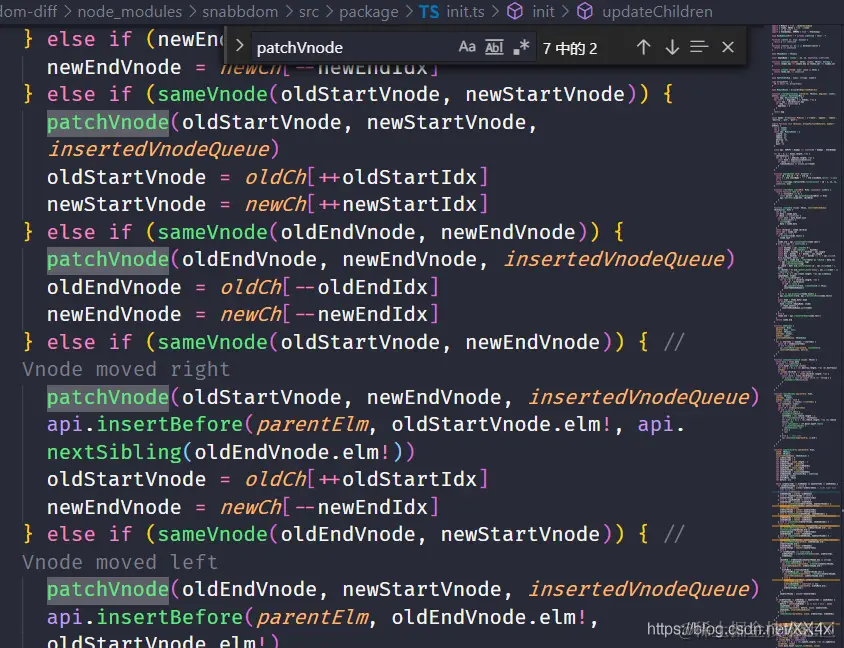Viewport: 844px width, 648px height.
Task: Click newCh[++newStartIdx] assignment
Action: tap(268, 204)
